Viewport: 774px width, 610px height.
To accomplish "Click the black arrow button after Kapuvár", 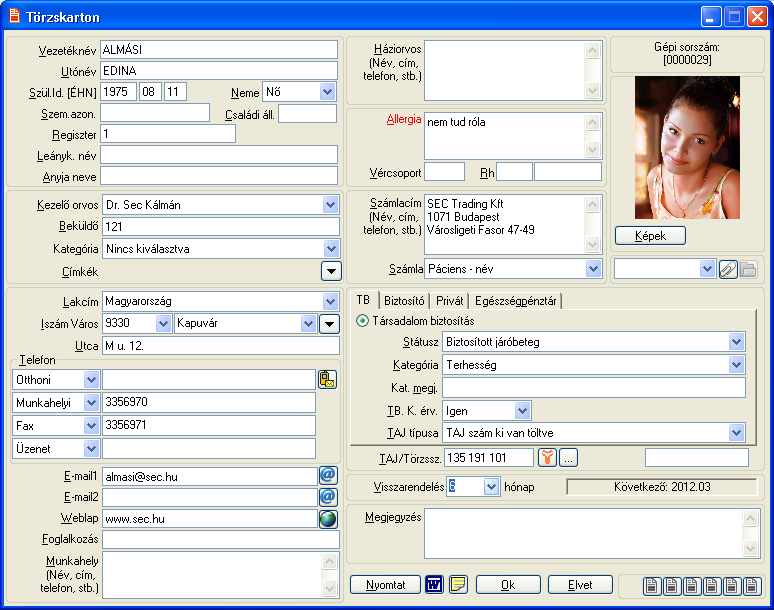I will coord(329,324).
